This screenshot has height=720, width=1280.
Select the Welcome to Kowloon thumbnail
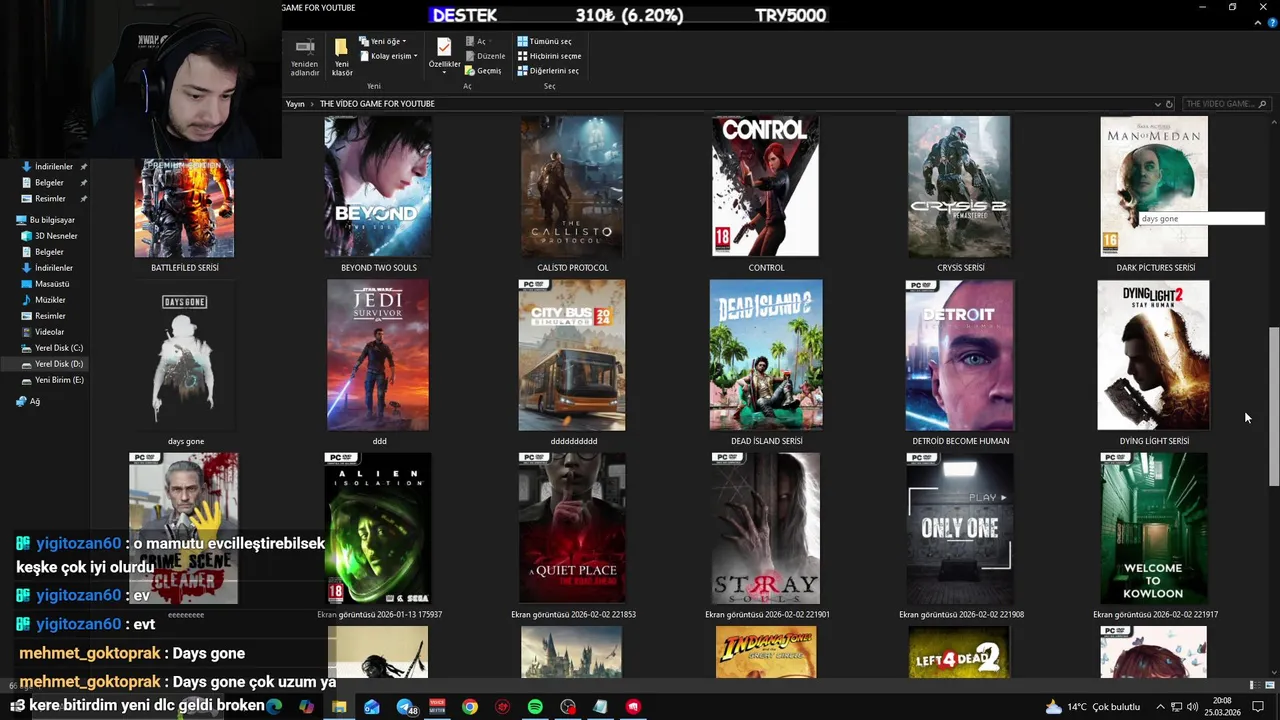tap(1153, 528)
